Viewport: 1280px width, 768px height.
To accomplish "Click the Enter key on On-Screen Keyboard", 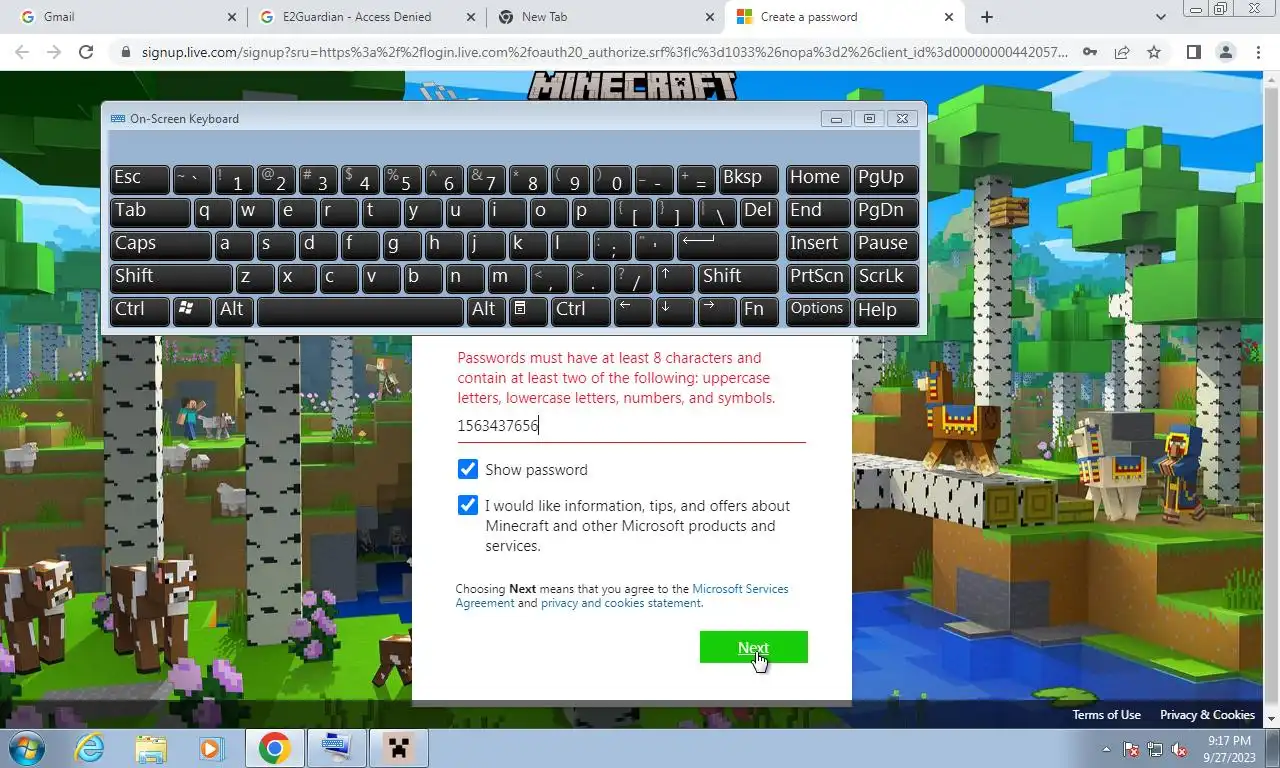I will click(728, 245).
